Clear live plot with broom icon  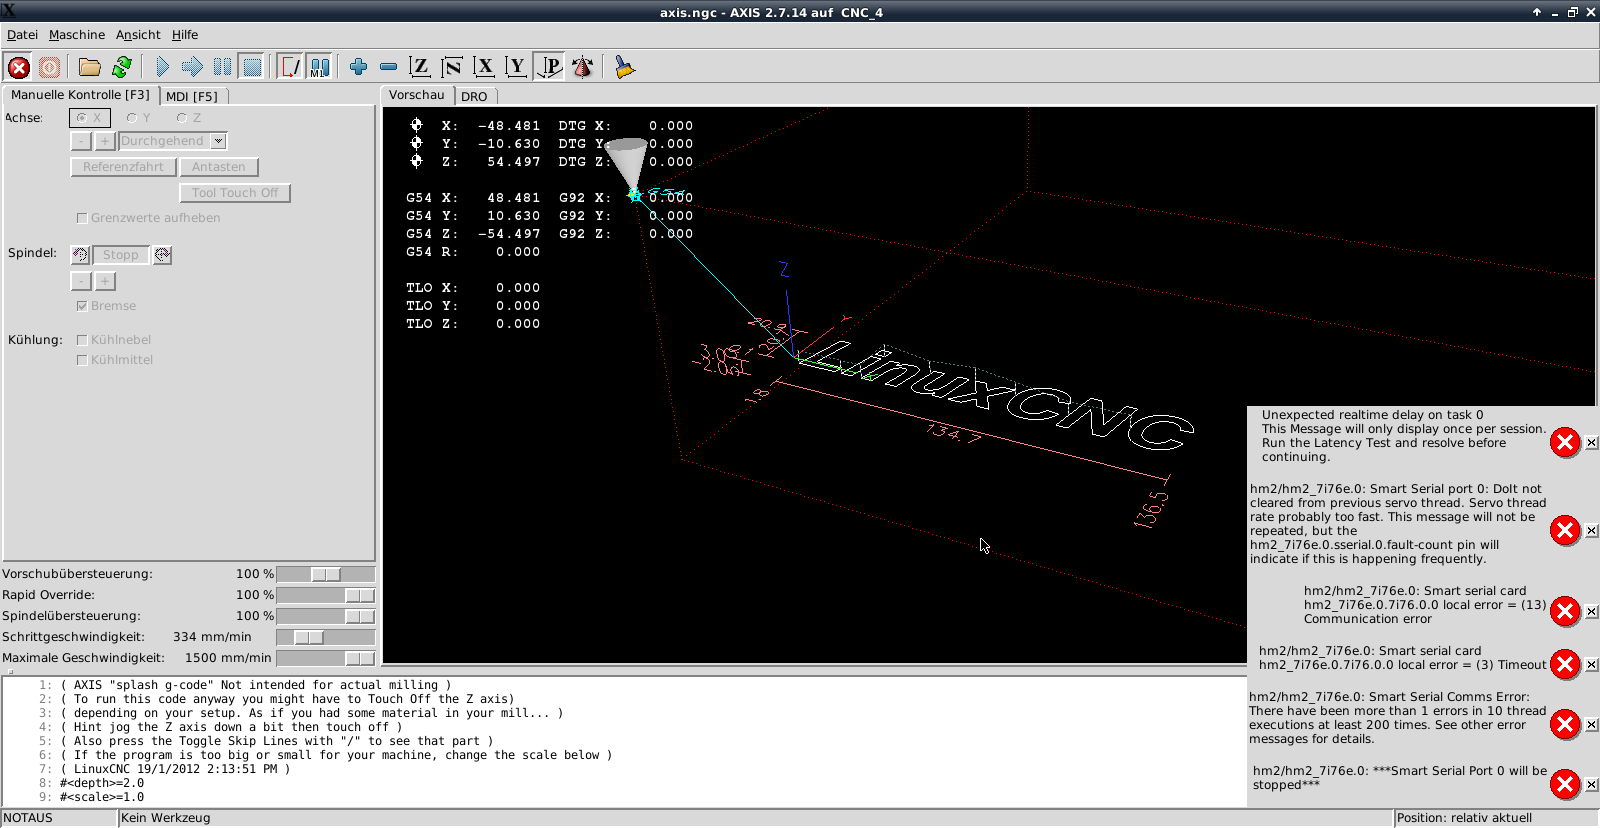pos(625,67)
